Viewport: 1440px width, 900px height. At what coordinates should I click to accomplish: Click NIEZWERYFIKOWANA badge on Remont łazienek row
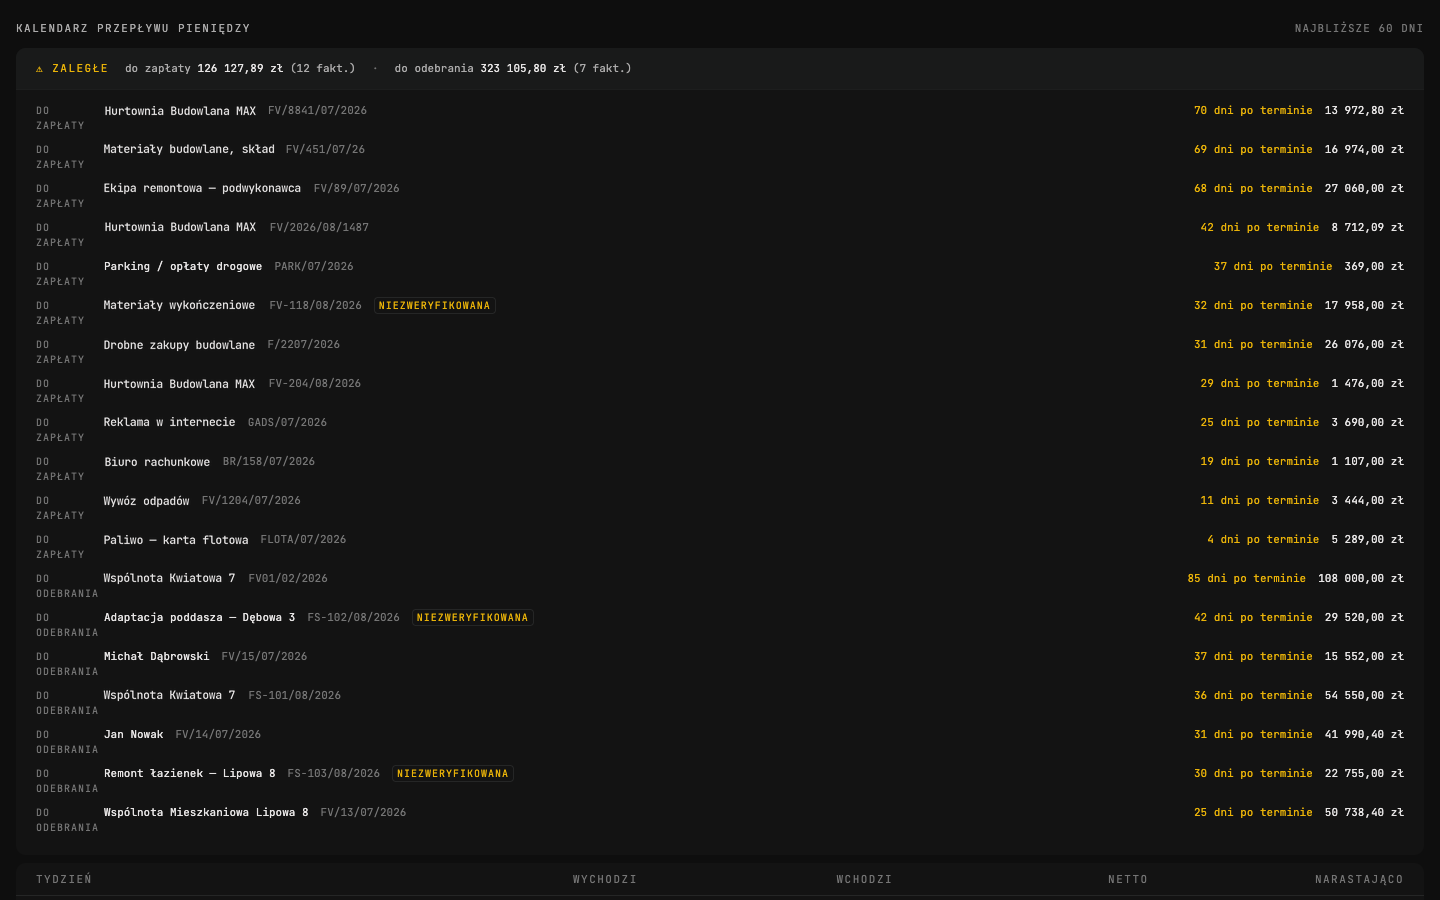point(453,774)
